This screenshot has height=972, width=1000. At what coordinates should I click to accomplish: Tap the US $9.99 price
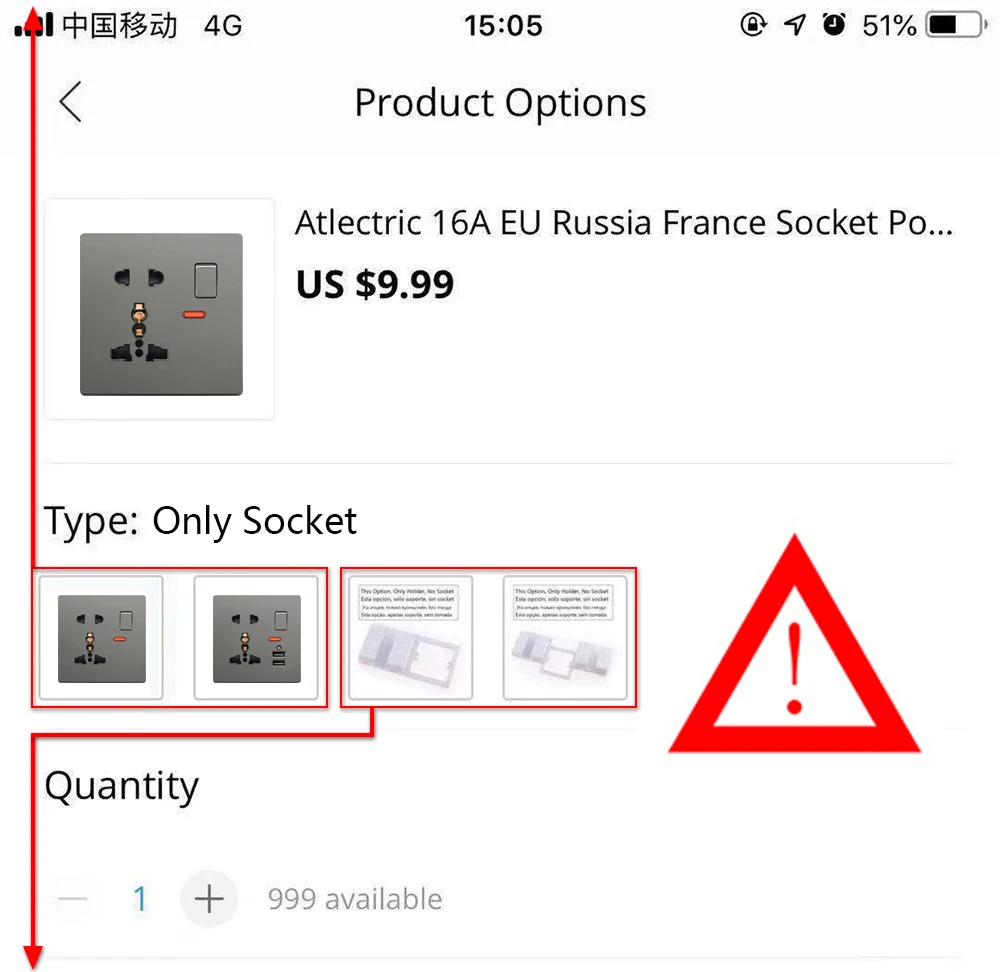(375, 285)
